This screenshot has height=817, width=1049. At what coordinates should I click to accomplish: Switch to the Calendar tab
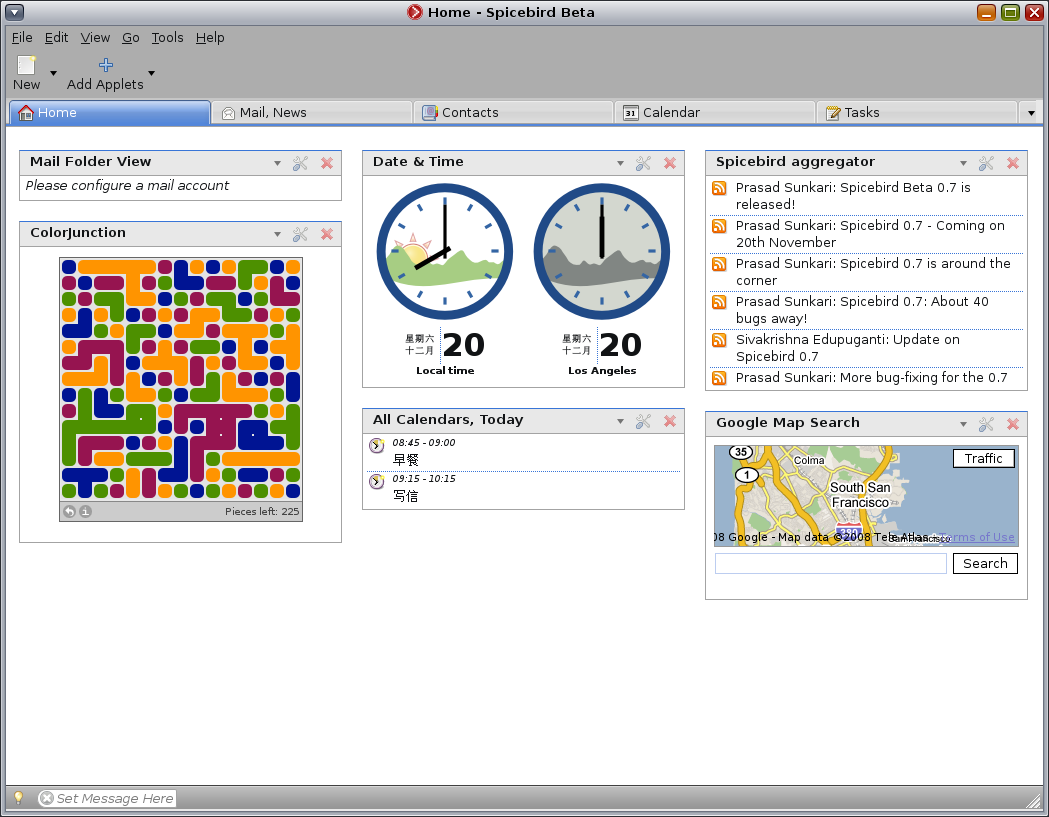[715, 112]
